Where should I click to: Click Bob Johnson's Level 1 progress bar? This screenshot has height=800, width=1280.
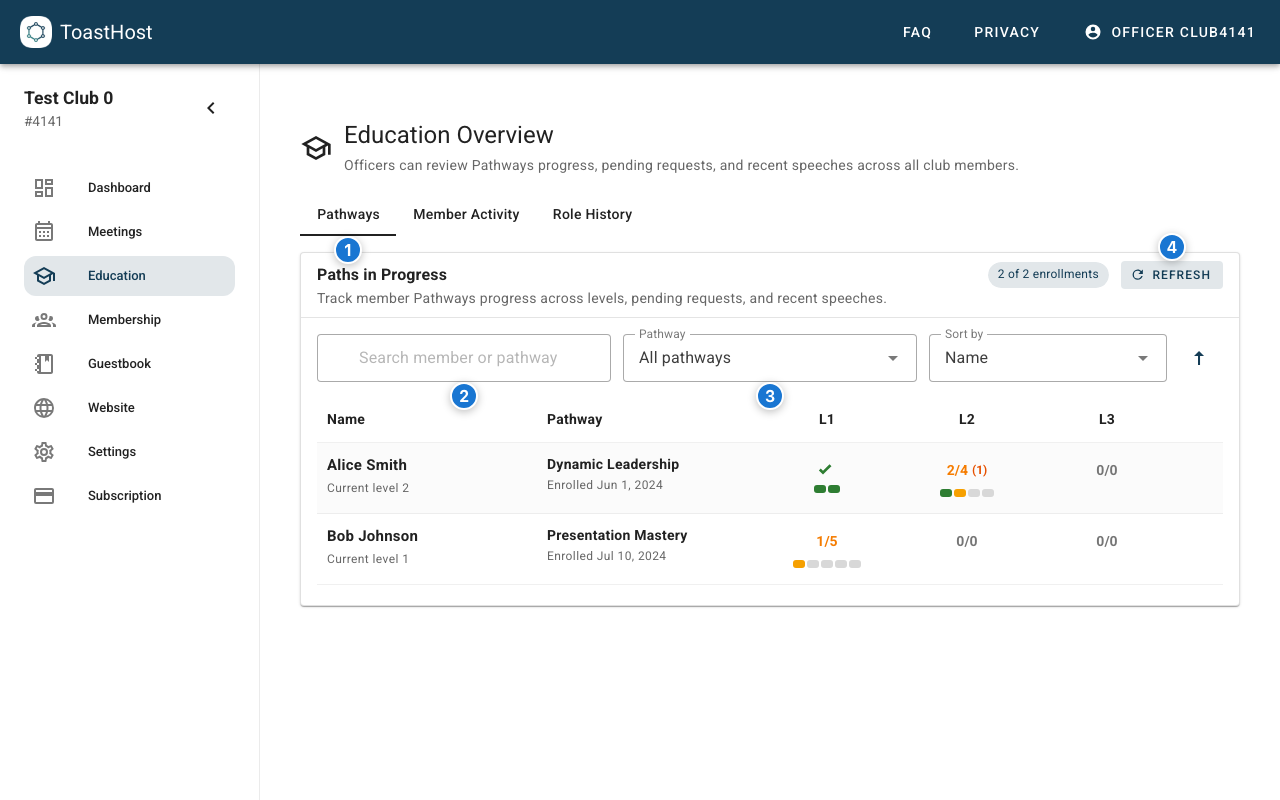click(x=827, y=563)
